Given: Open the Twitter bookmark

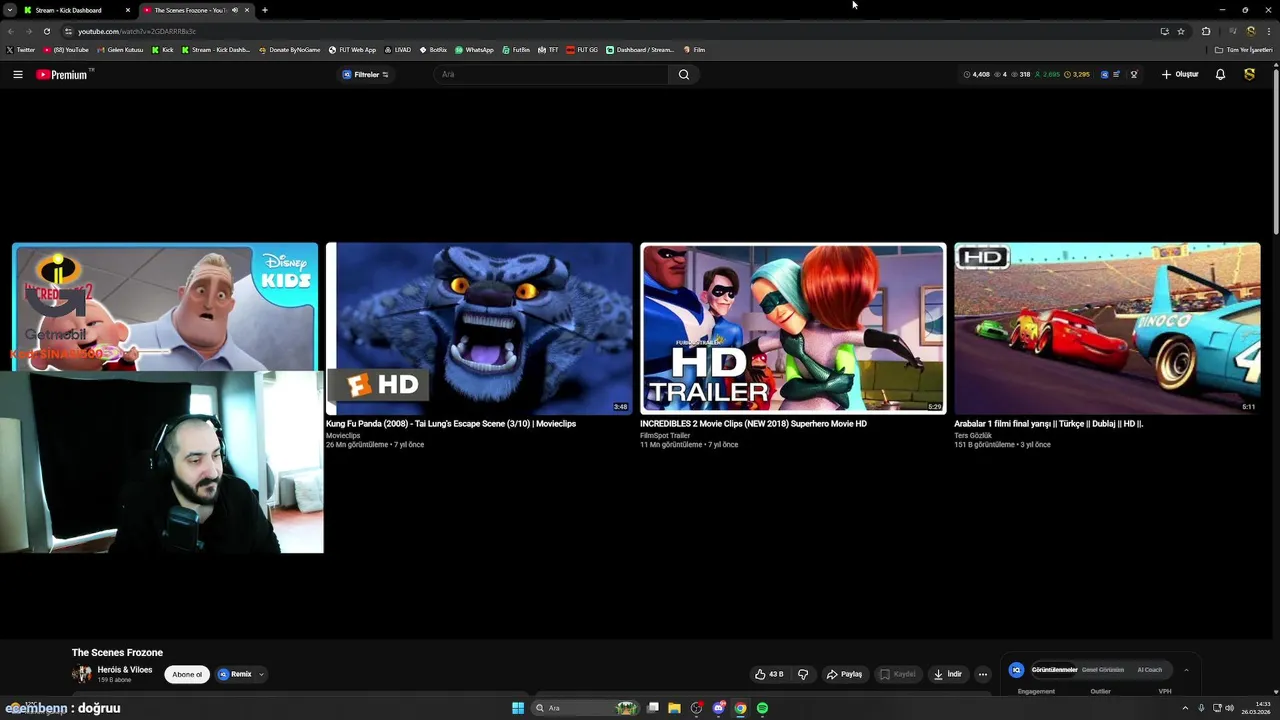Looking at the screenshot, I should point(20,49).
